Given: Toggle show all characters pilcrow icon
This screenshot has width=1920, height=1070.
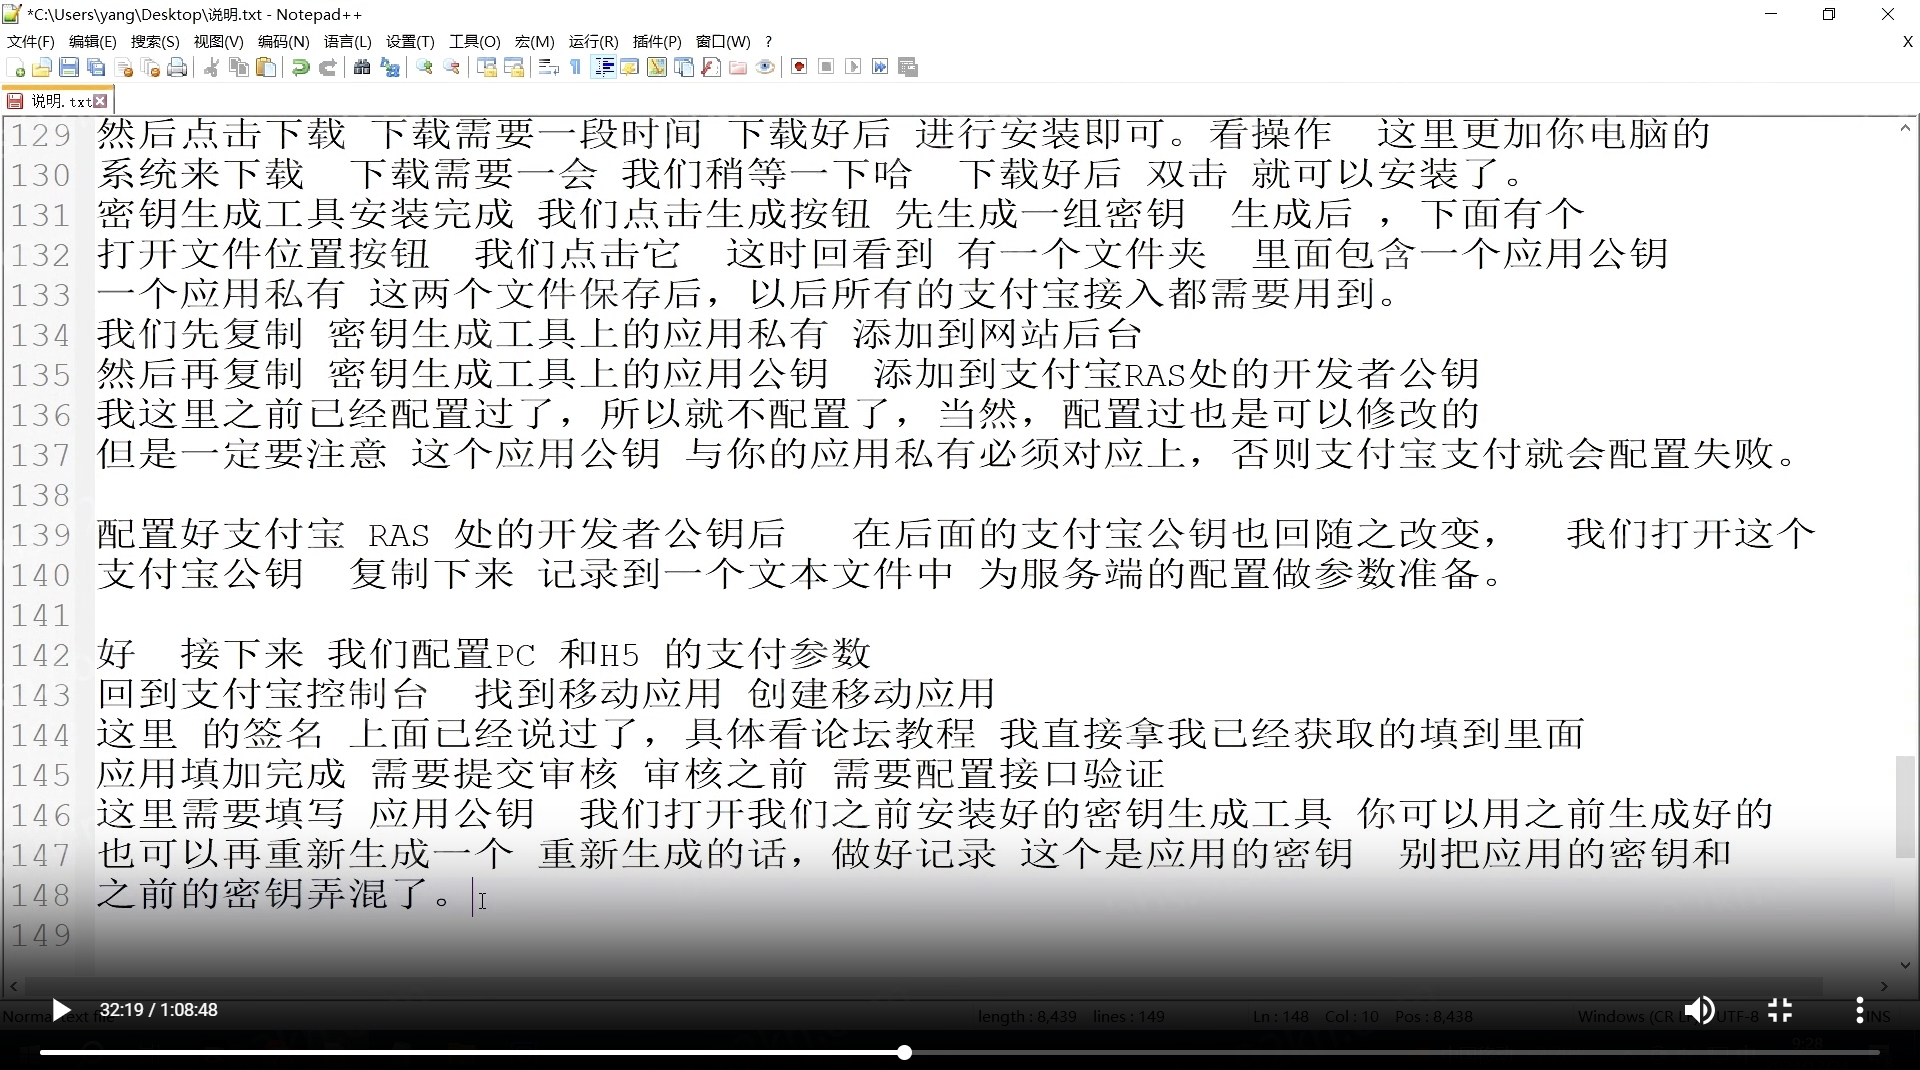Looking at the screenshot, I should [576, 67].
